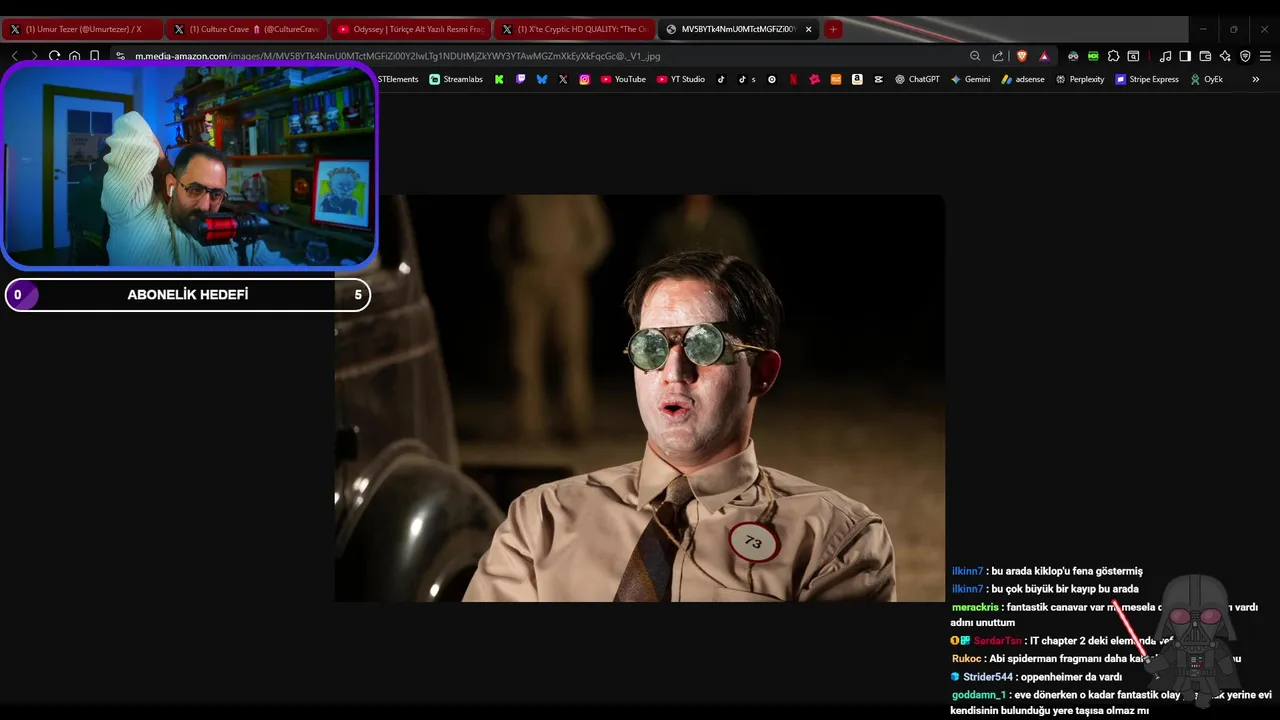This screenshot has width=1280, height=720.
Task: Open the Gemini bookmark
Action: pyautogui.click(x=970, y=79)
